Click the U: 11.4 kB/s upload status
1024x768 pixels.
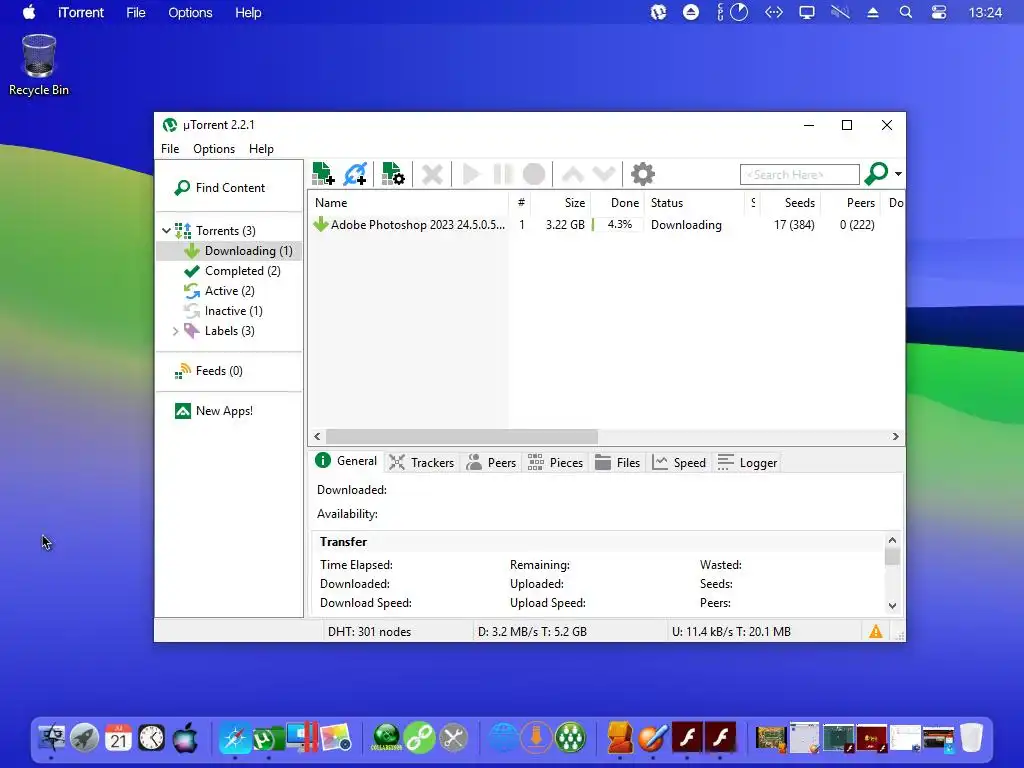tap(731, 632)
